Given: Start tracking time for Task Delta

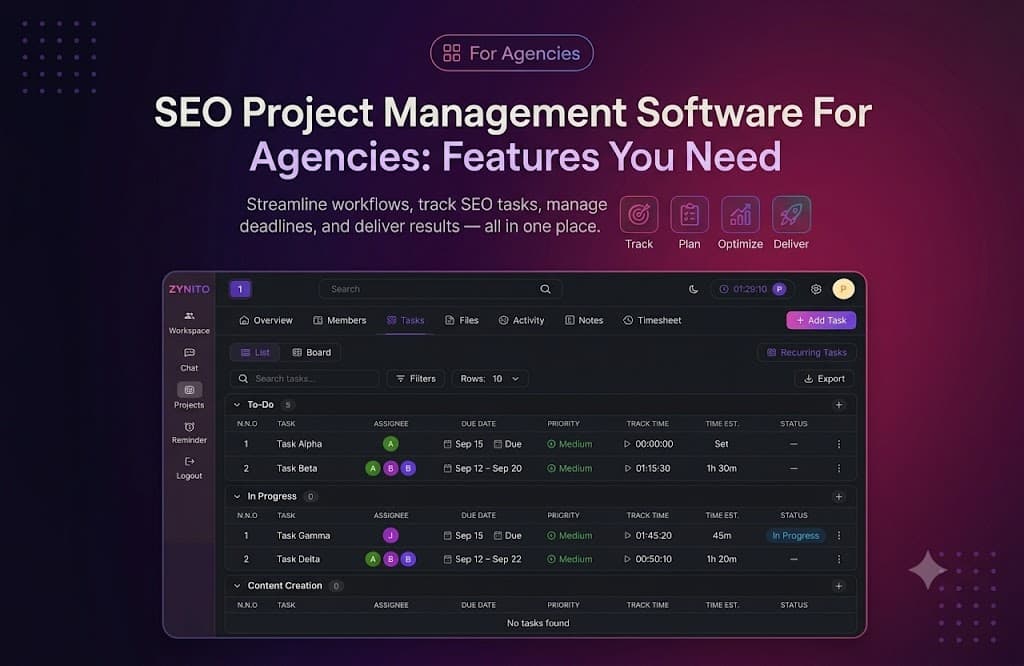Looking at the screenshot, I should [x=628, y=559].
